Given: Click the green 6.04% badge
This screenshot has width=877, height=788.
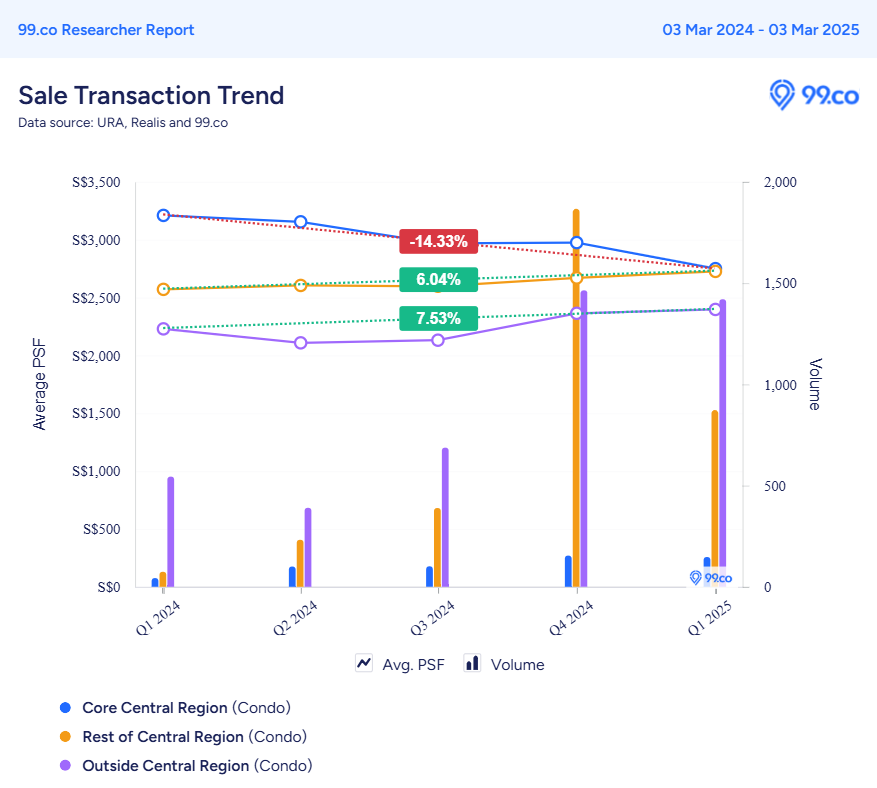Looking at the screenshot, I should (437, 281).
